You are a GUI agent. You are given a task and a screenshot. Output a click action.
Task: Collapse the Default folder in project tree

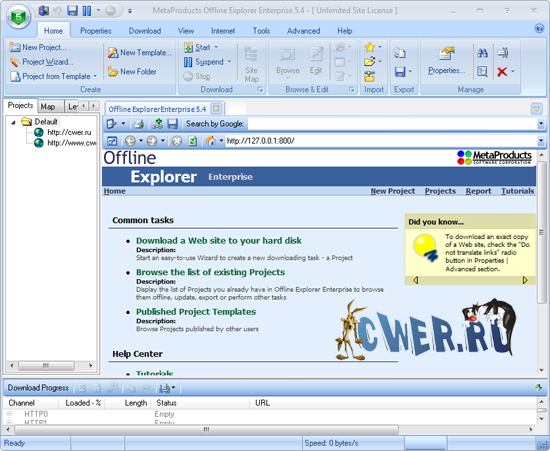pos(13,122)
